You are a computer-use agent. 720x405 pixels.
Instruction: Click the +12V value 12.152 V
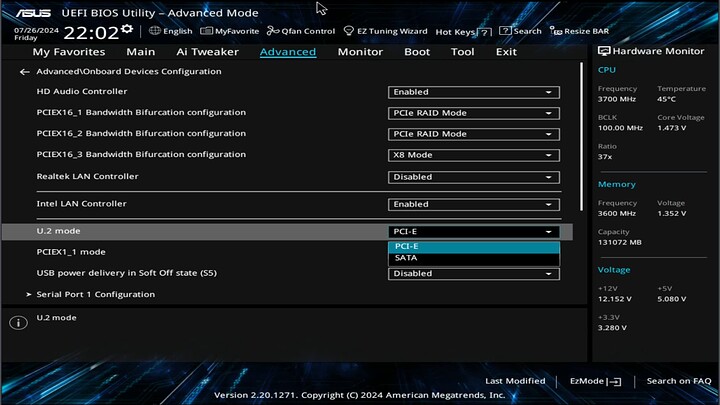[x=614, y=299]
